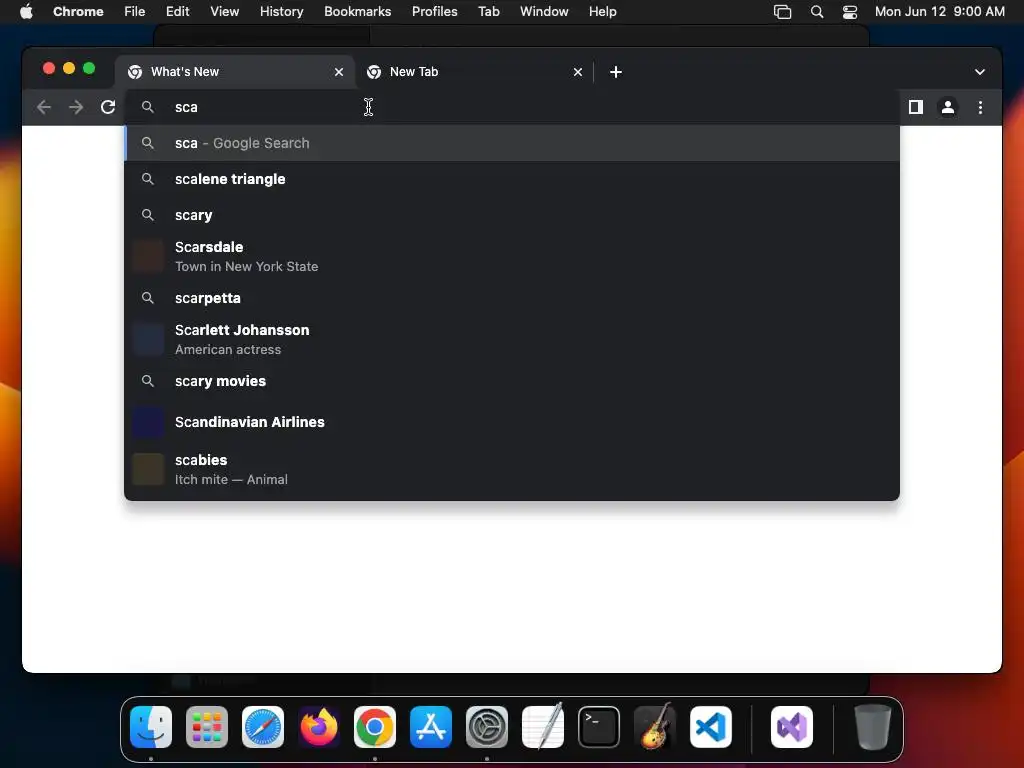Click the Scandinavian Airlines thumbnail

tap(148, 422)
